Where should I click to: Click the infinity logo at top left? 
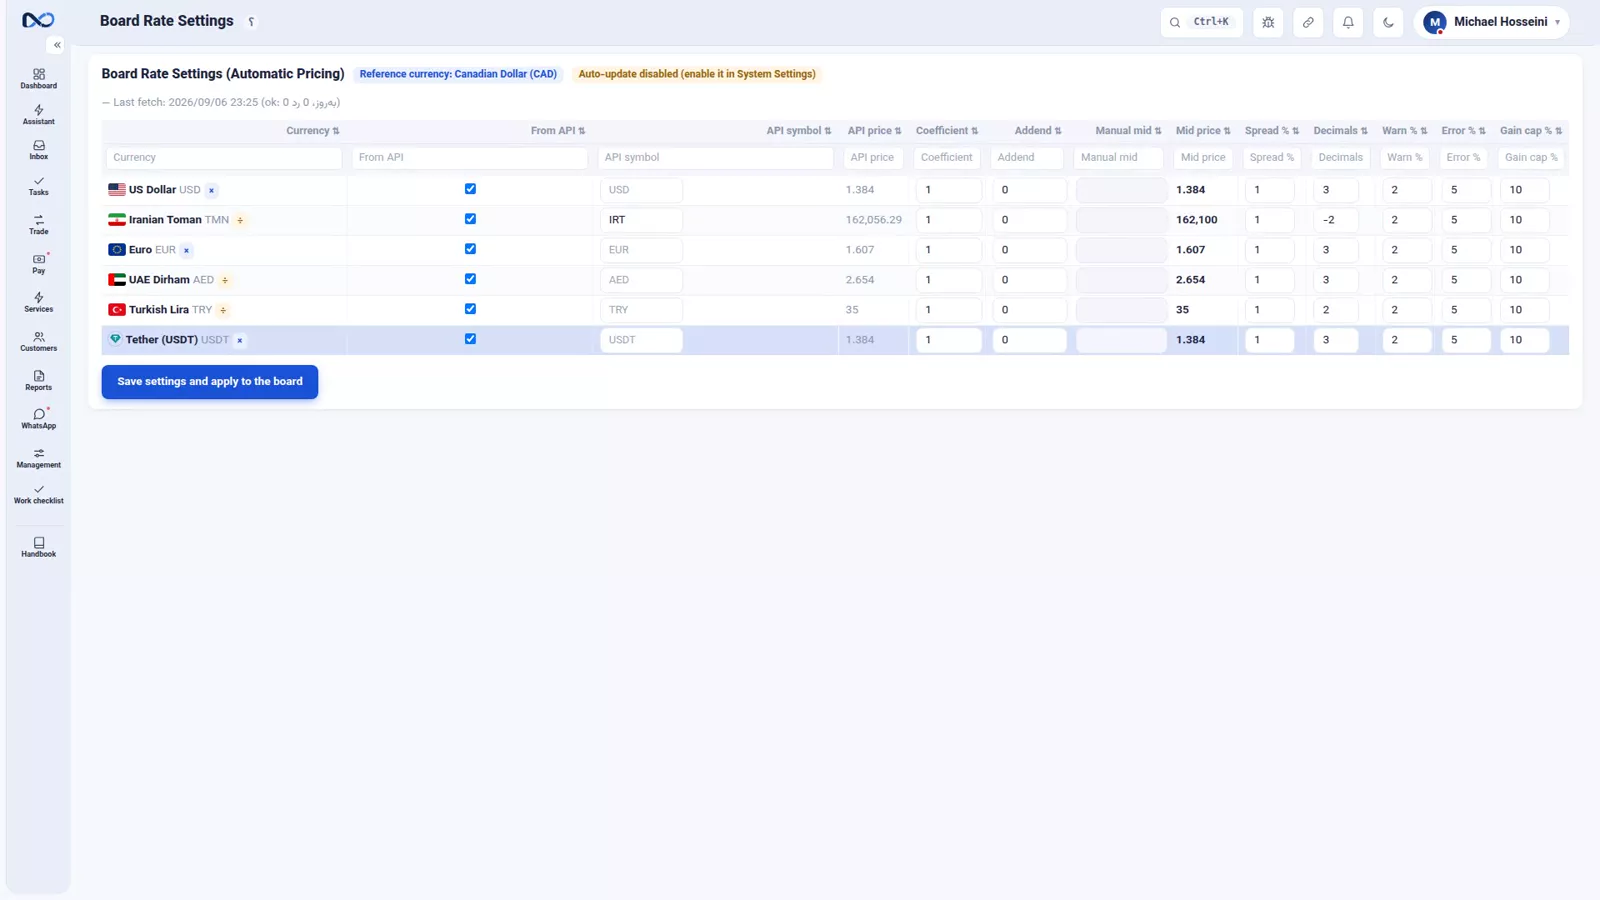click(x=38, y=20)
